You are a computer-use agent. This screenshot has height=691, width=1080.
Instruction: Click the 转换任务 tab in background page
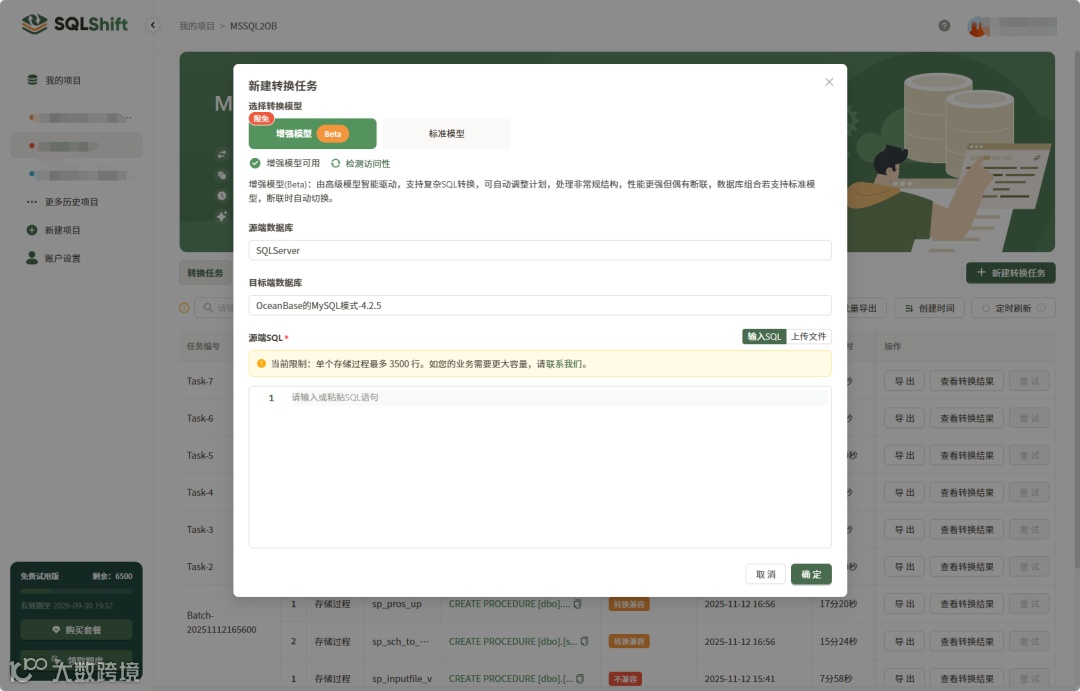205,273
